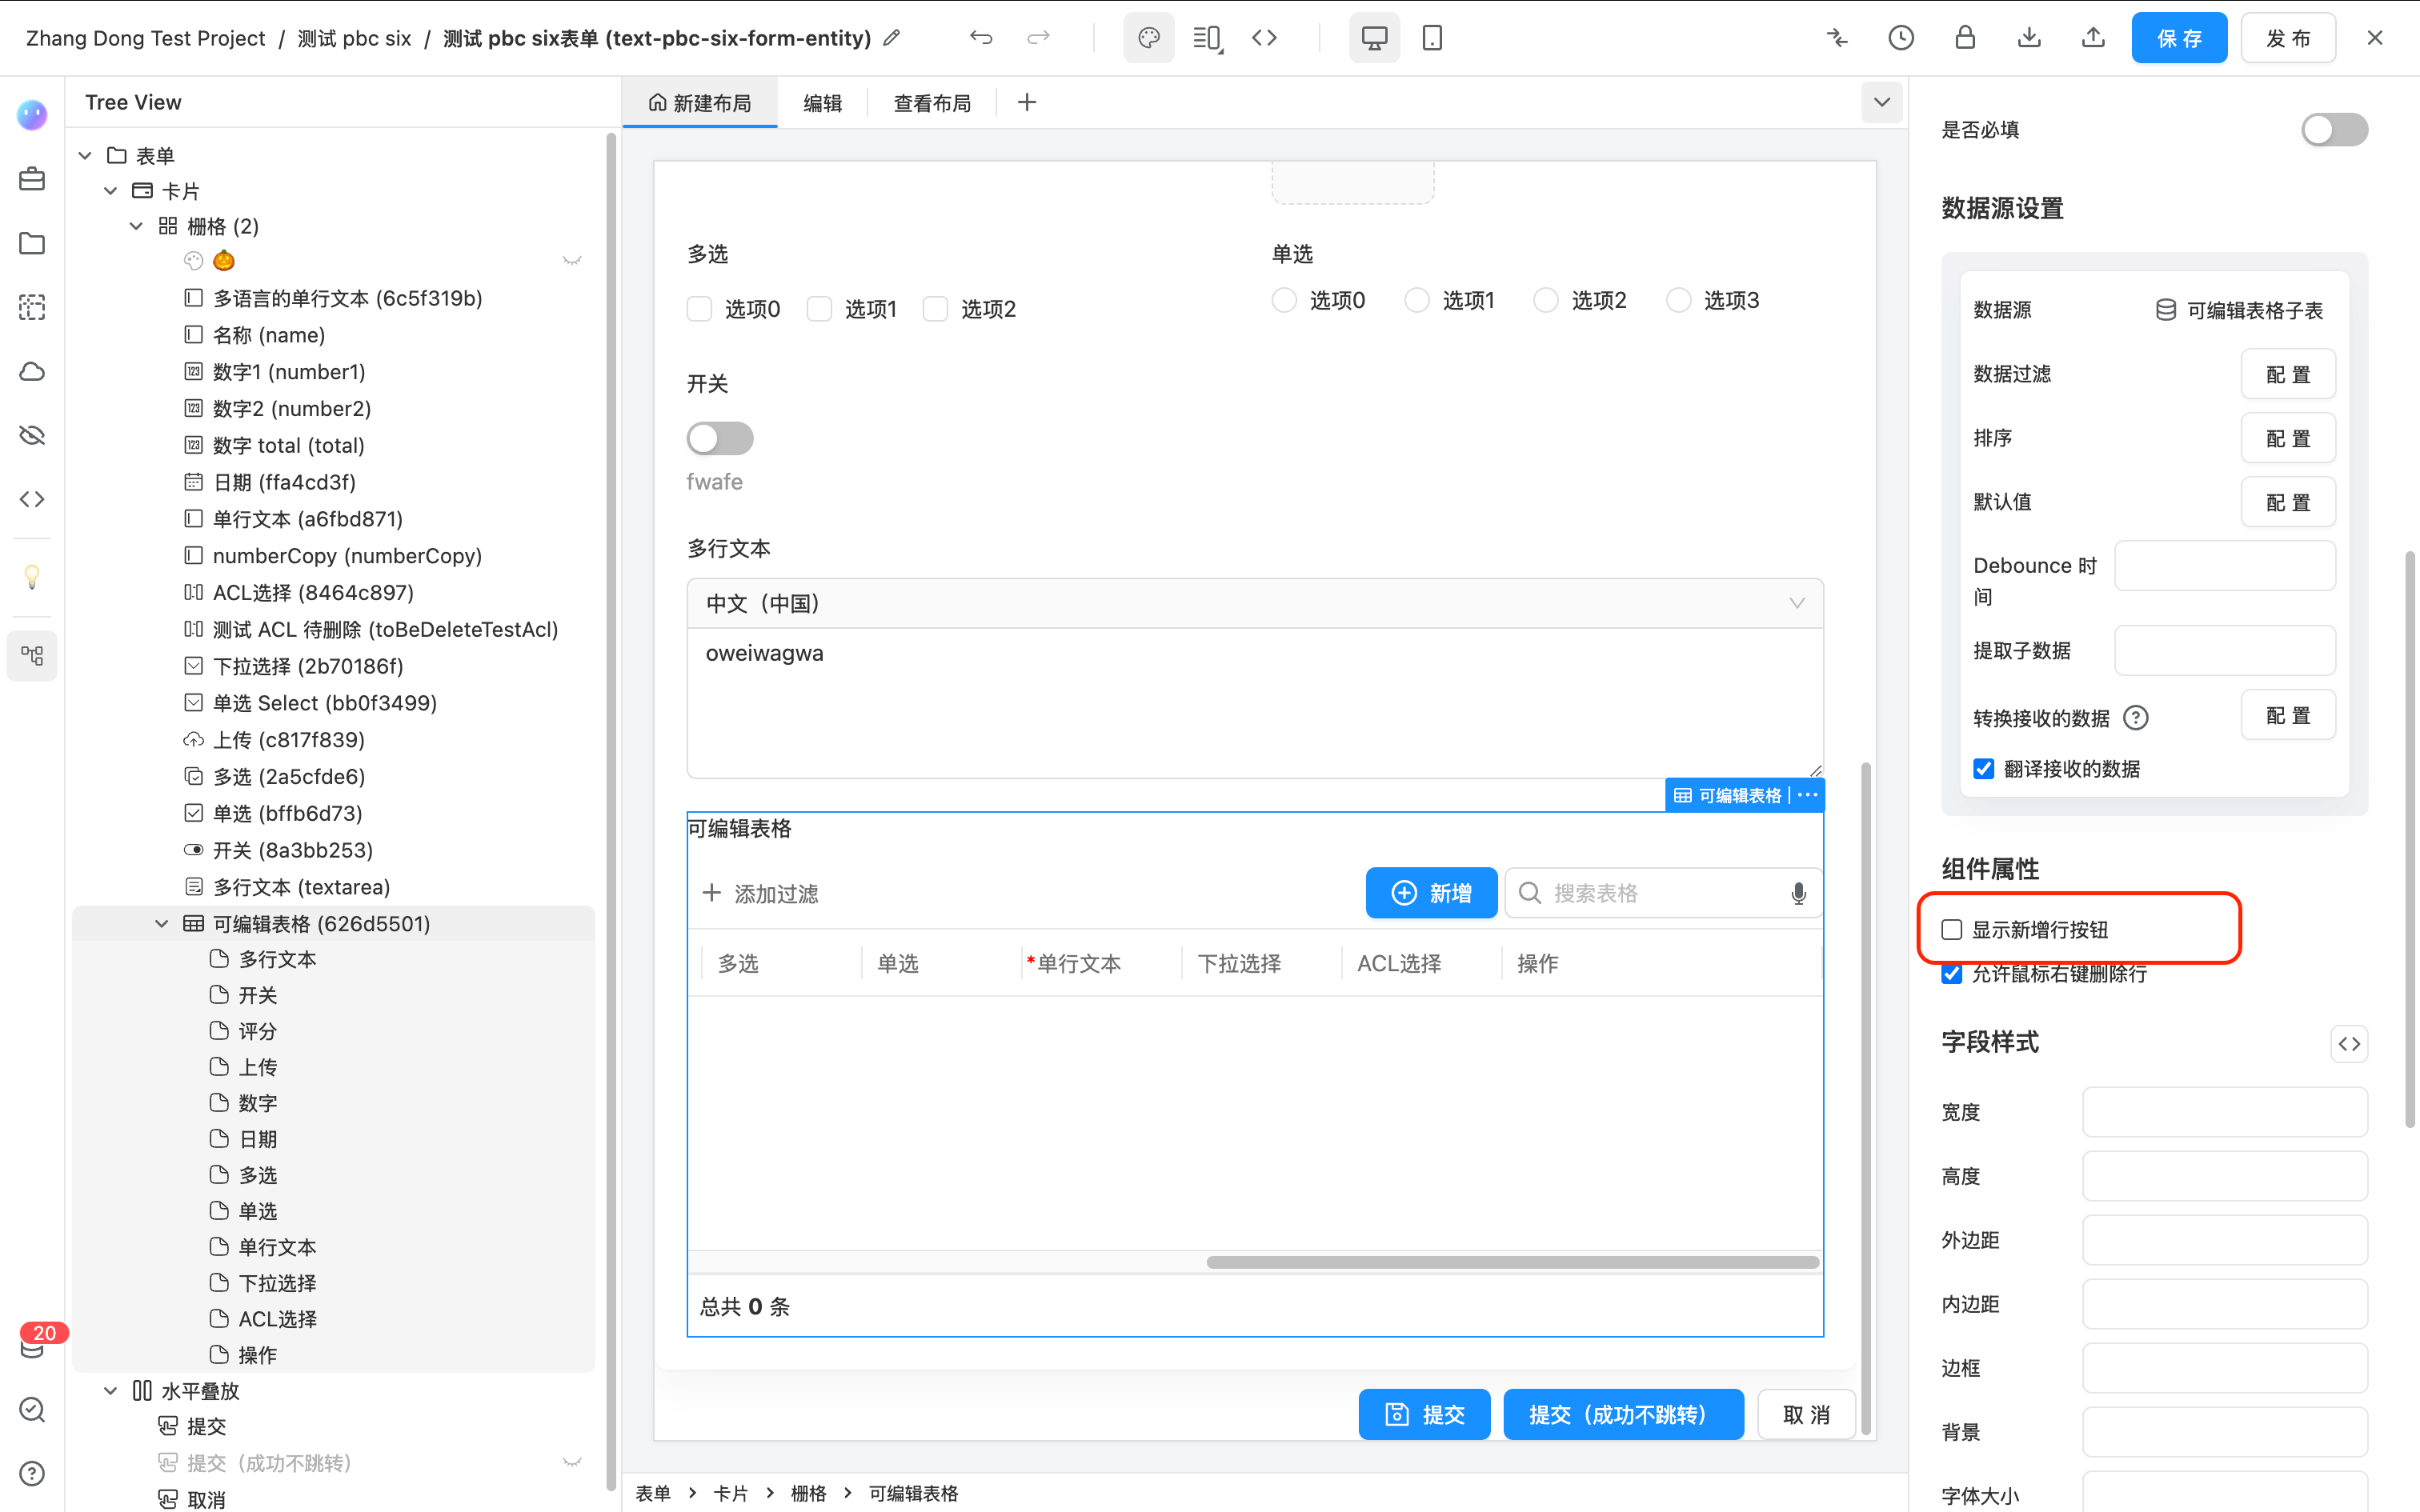Uncheck 允许鼠标右键删除行 checkbox

[1951, 974]
